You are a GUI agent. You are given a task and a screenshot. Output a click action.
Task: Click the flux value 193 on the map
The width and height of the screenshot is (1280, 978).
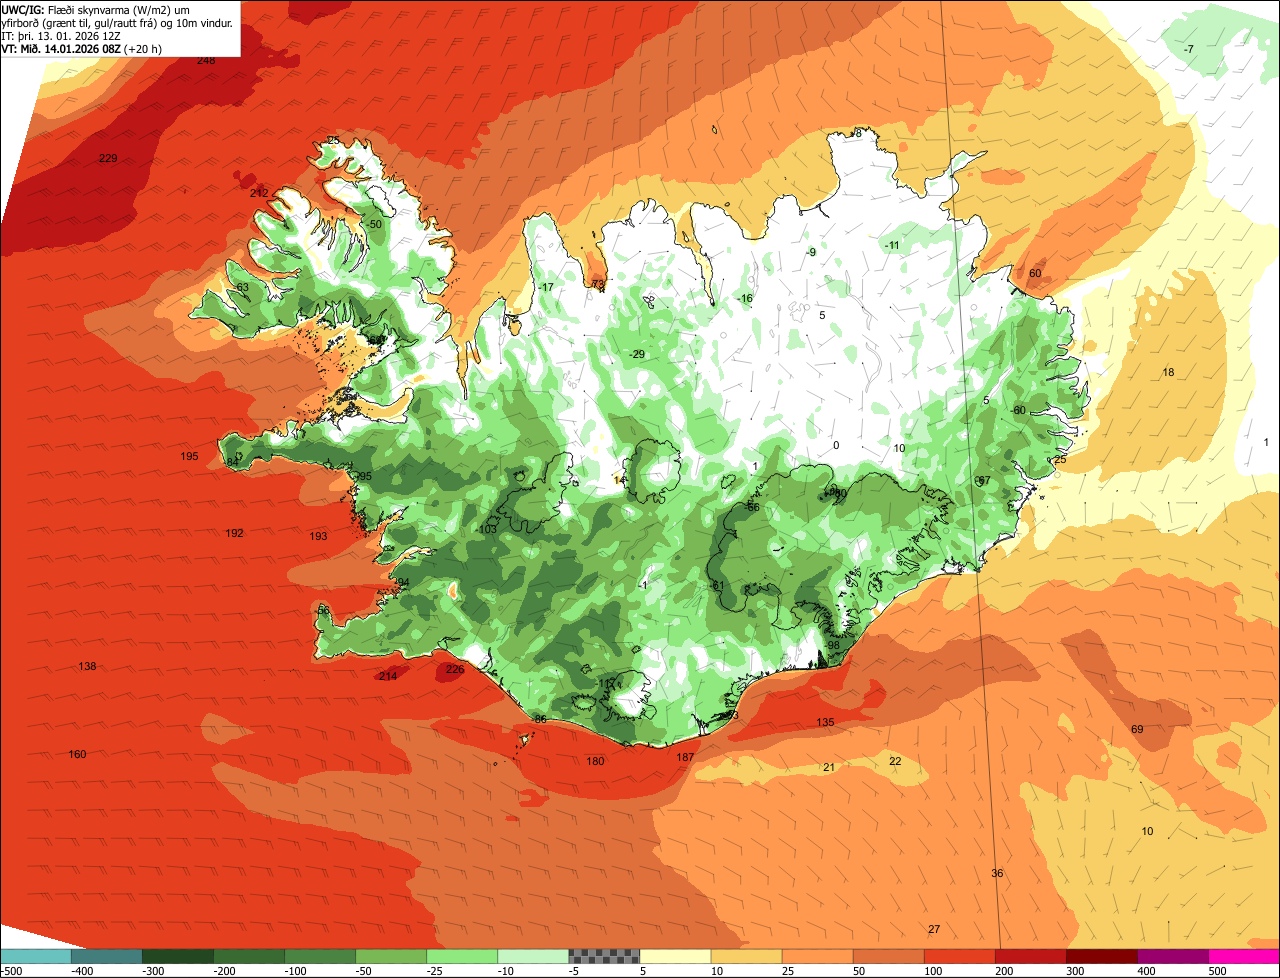[x=318, y=536]
